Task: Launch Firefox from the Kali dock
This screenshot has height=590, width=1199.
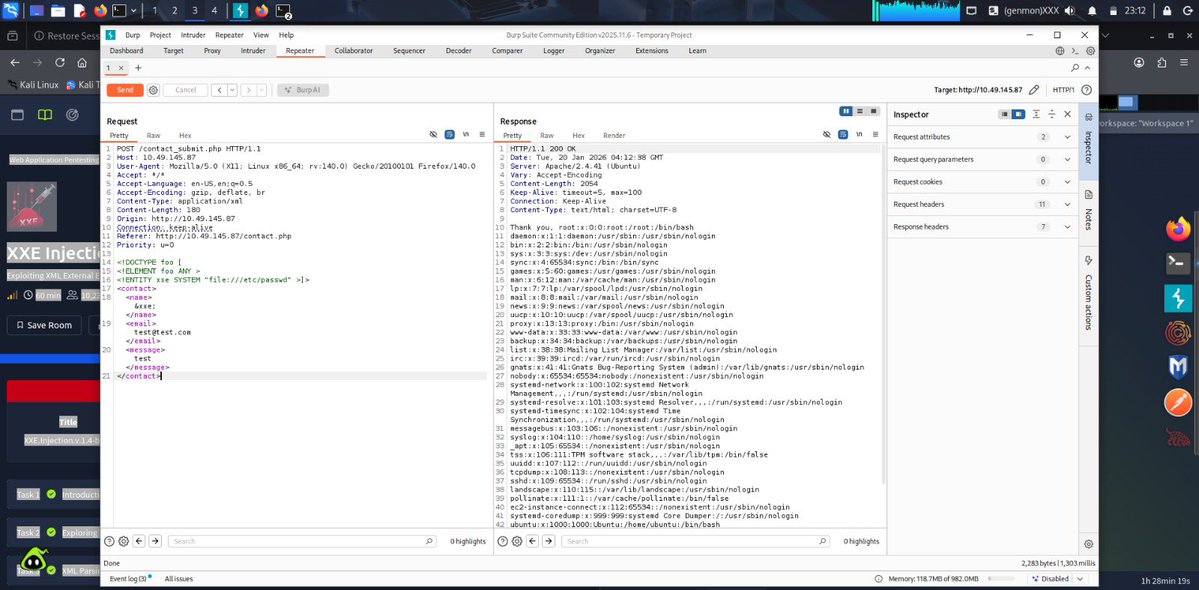Action: (x=1178, y=229)
